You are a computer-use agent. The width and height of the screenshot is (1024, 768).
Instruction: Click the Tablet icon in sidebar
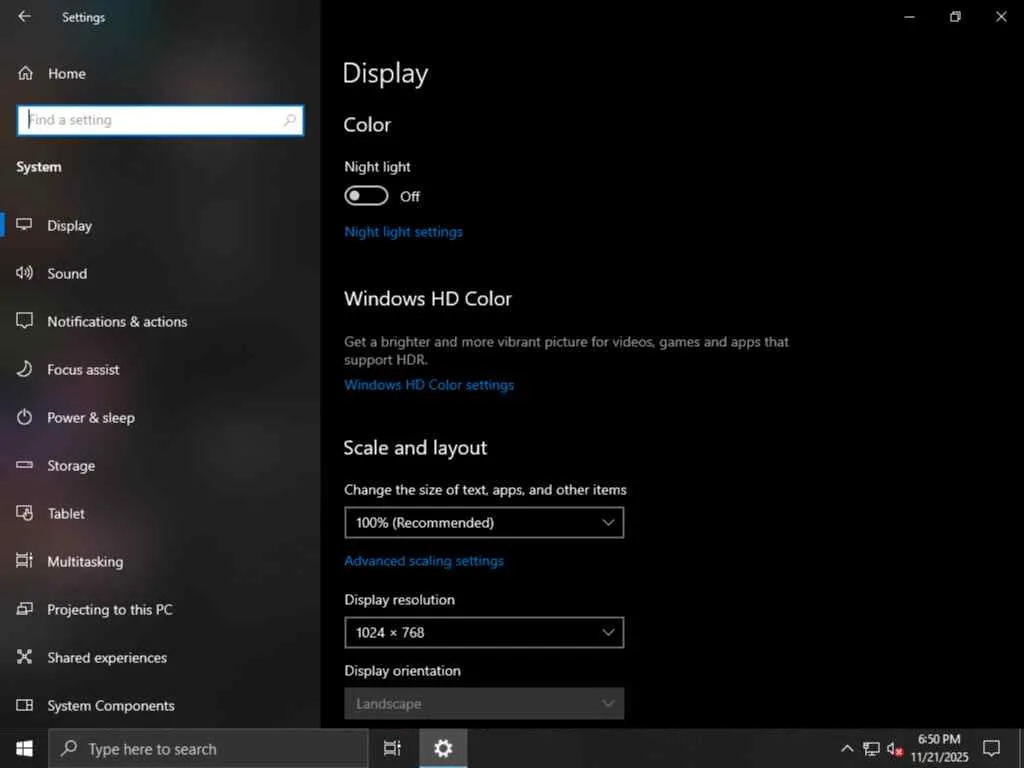point(24,513)
